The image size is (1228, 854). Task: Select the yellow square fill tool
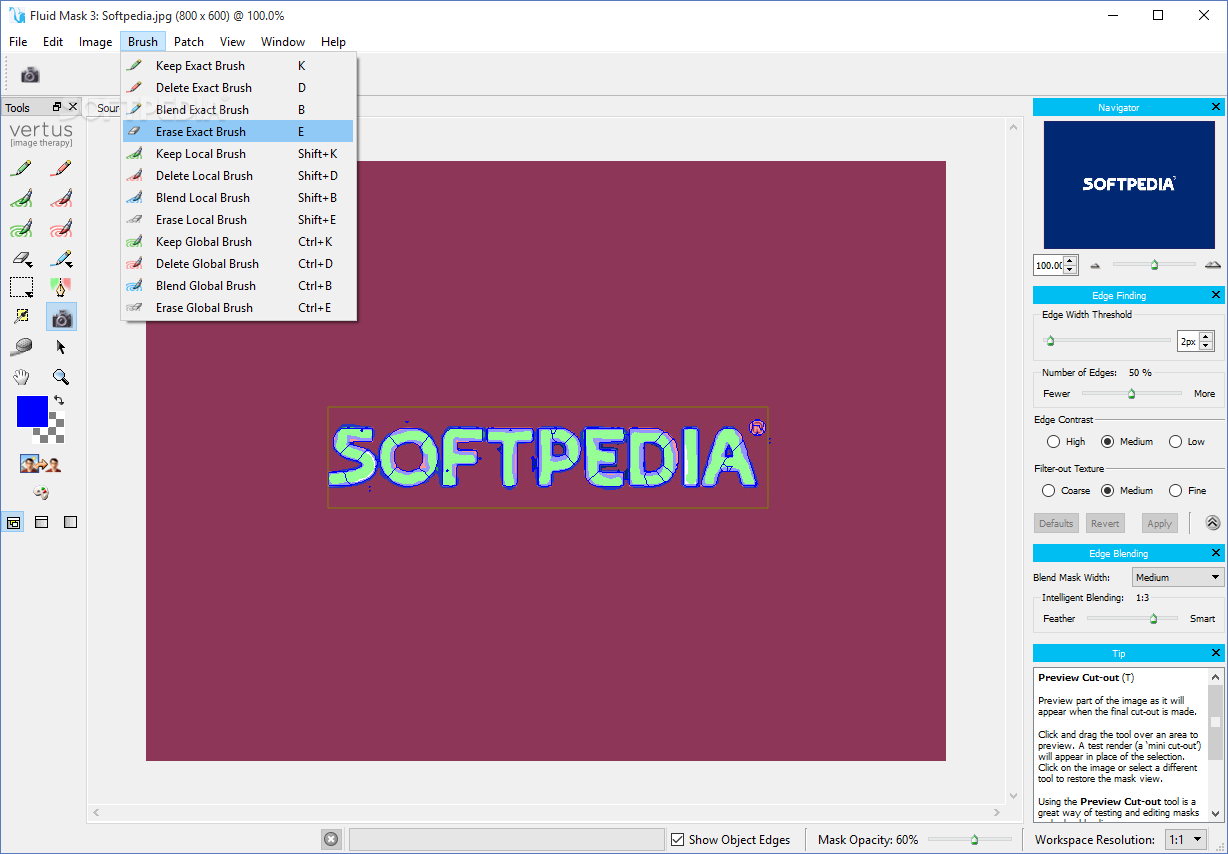tap(21, 317)
